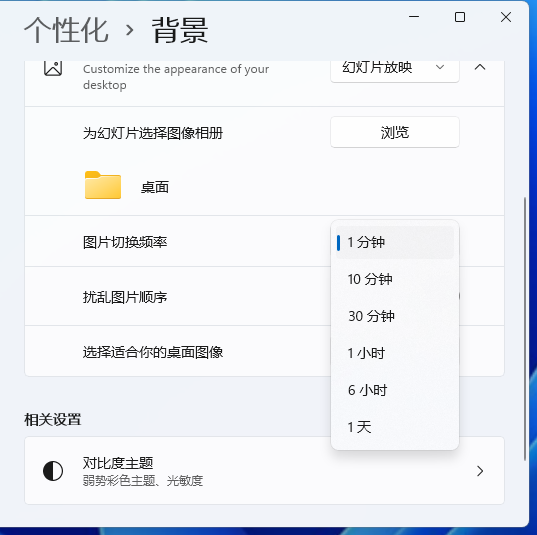
Task: Maximize the settings window
Action: 460,17
